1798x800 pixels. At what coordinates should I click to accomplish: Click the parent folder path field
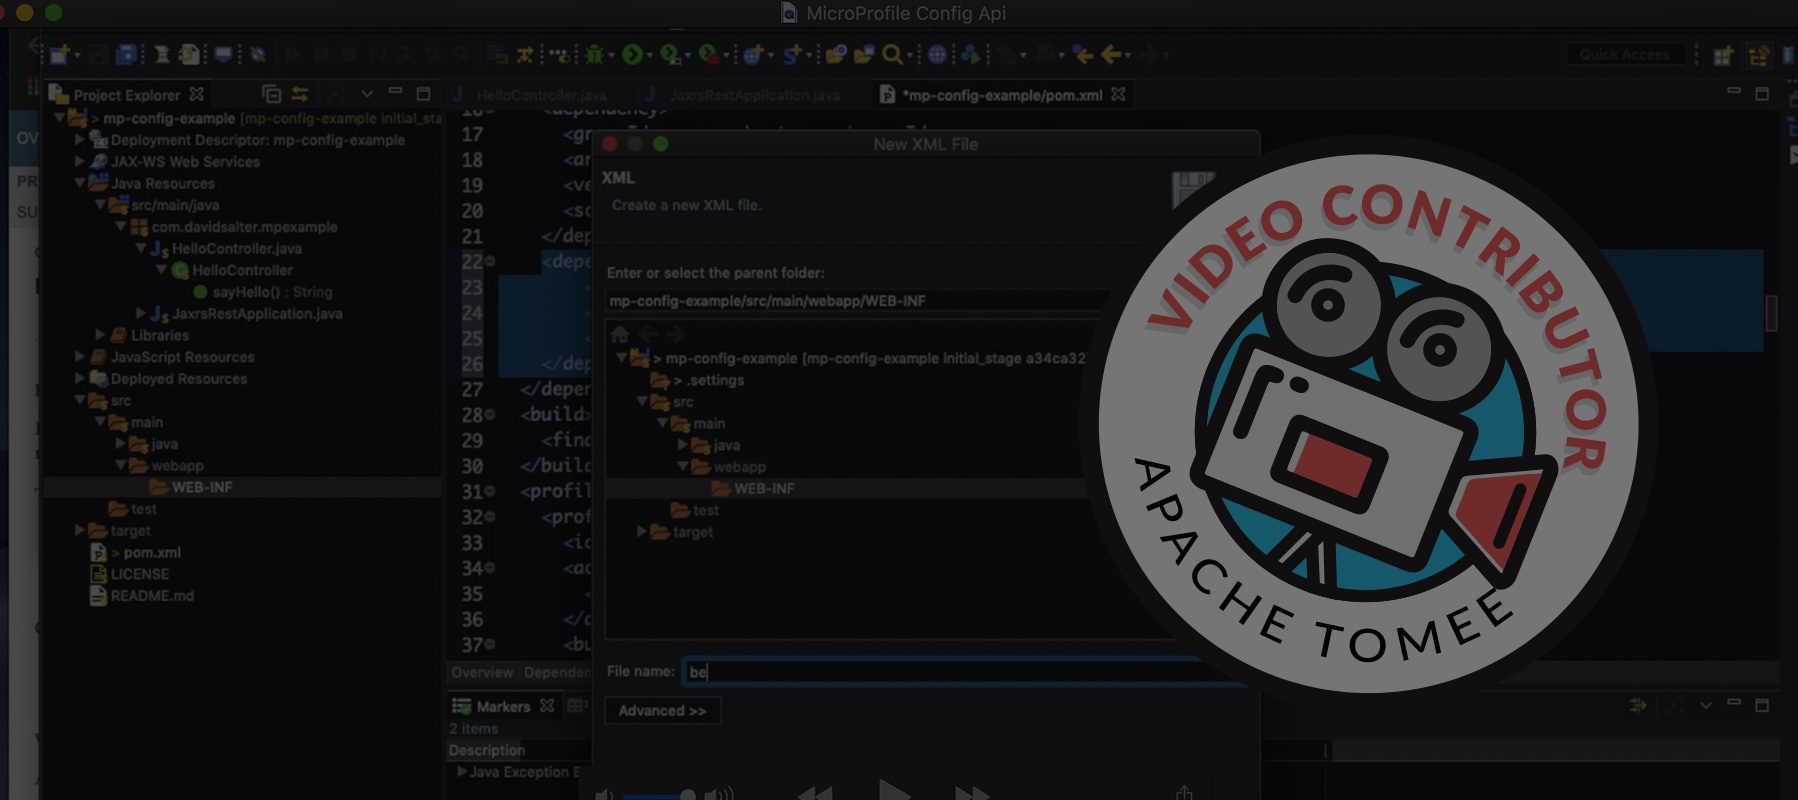[x=858, y=301]
